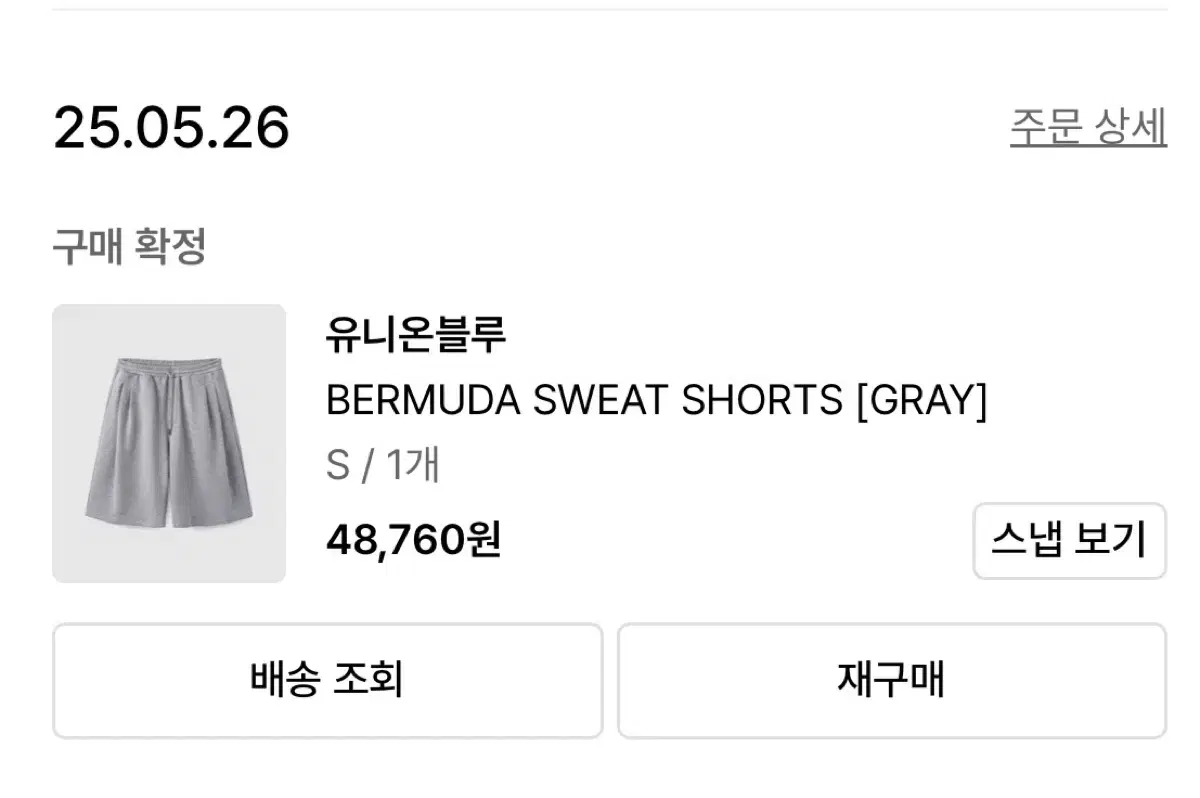Click the size letter S in the option line
The width and height of the screenshot is (1200, 798).
(x=337, y=466)
